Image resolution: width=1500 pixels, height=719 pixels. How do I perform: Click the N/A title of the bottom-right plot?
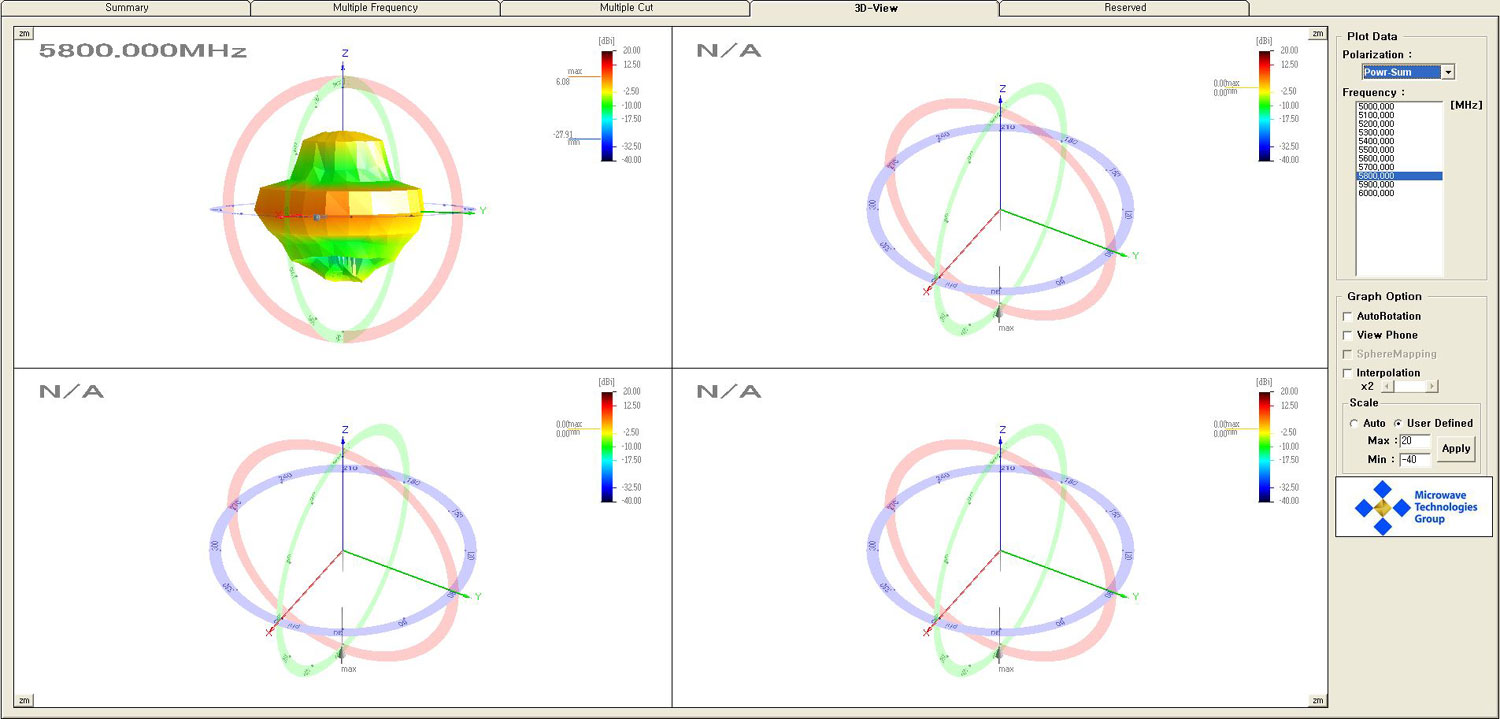(x=729, y=391)
